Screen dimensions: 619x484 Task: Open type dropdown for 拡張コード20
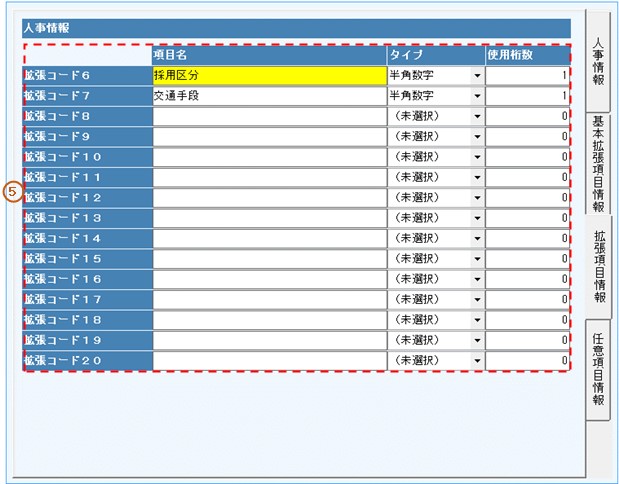tap(477, 360)
